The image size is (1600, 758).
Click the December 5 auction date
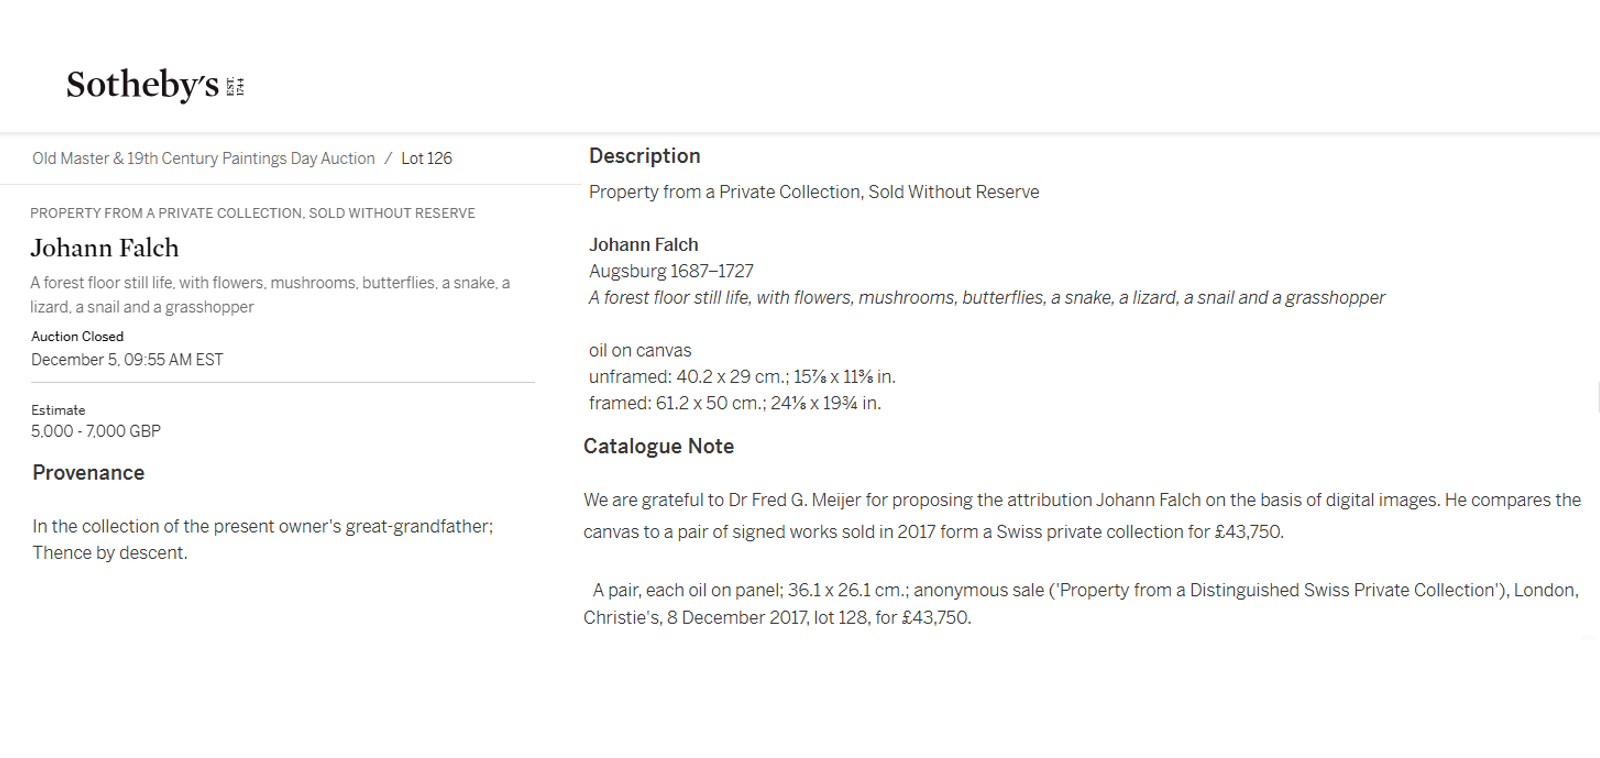(x=127, y=359)
